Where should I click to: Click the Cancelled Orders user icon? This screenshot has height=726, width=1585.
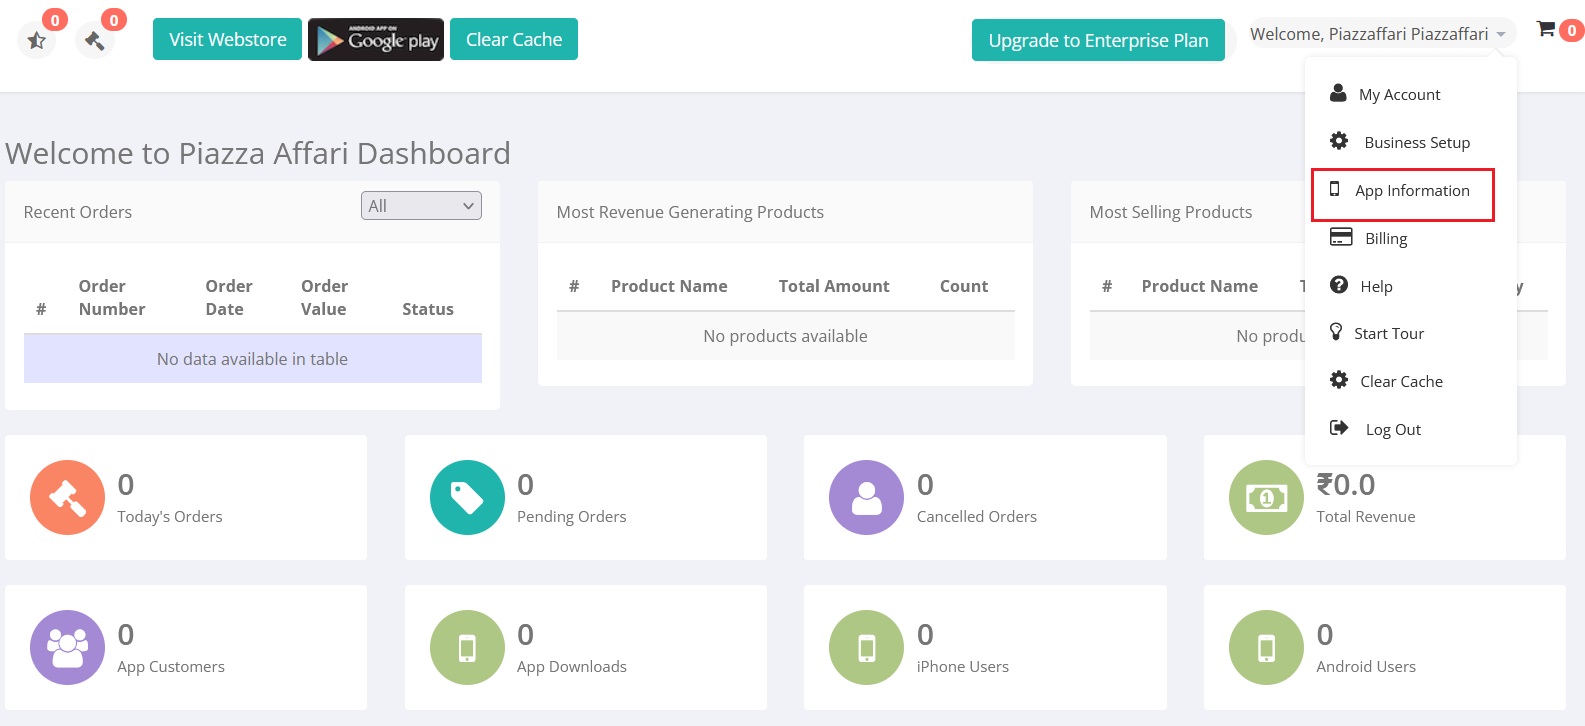click(x=866, y=497)
